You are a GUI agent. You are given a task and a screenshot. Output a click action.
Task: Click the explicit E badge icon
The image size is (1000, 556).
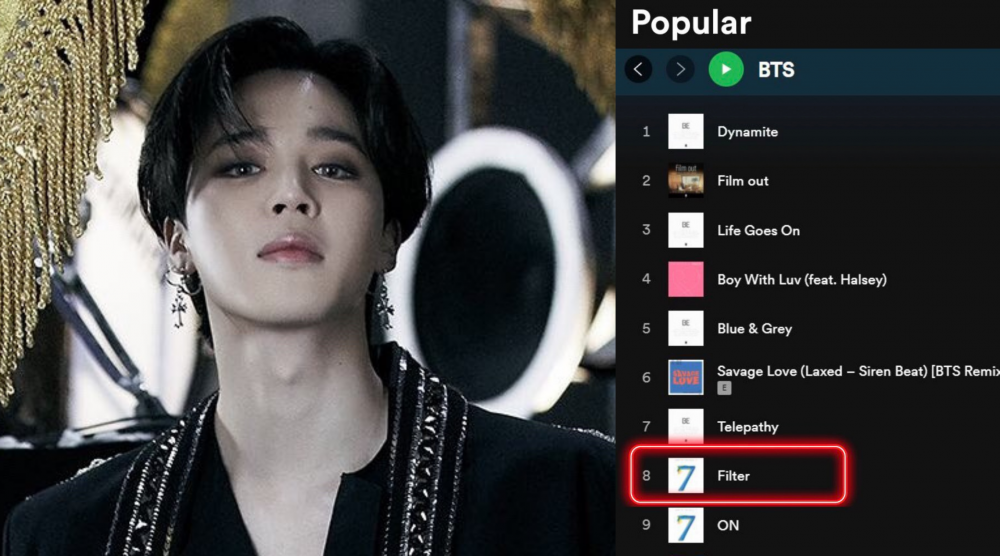[x=724, y=388]
